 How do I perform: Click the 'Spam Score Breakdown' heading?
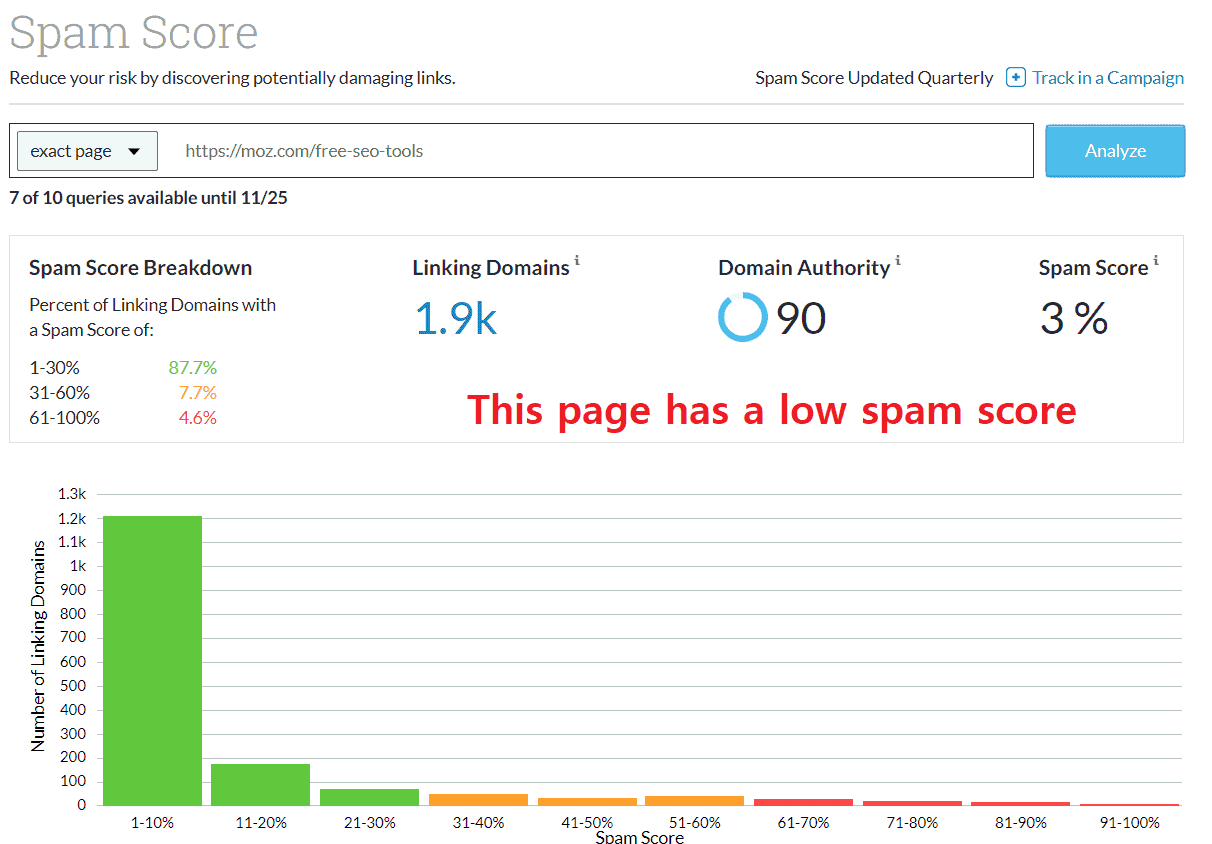140,268
